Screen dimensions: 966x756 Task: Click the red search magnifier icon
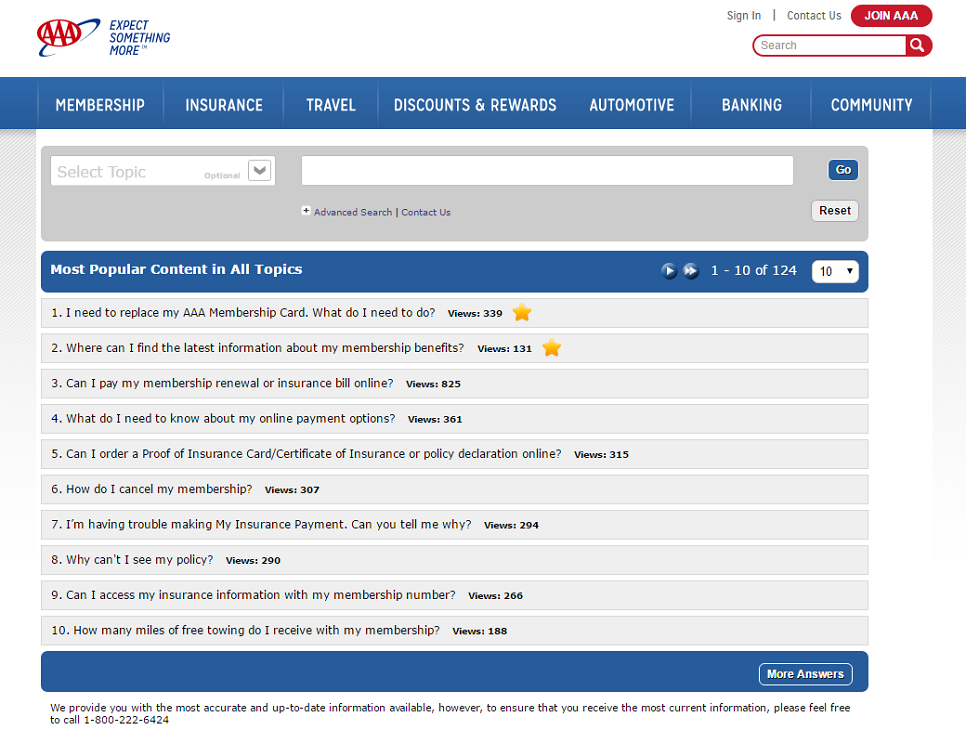pos(918,46)
